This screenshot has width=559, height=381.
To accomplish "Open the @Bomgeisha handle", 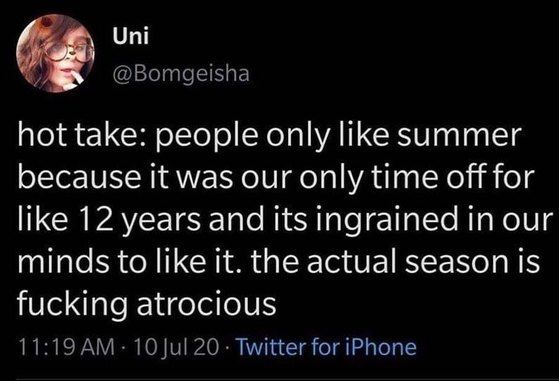I will [181, 75].
